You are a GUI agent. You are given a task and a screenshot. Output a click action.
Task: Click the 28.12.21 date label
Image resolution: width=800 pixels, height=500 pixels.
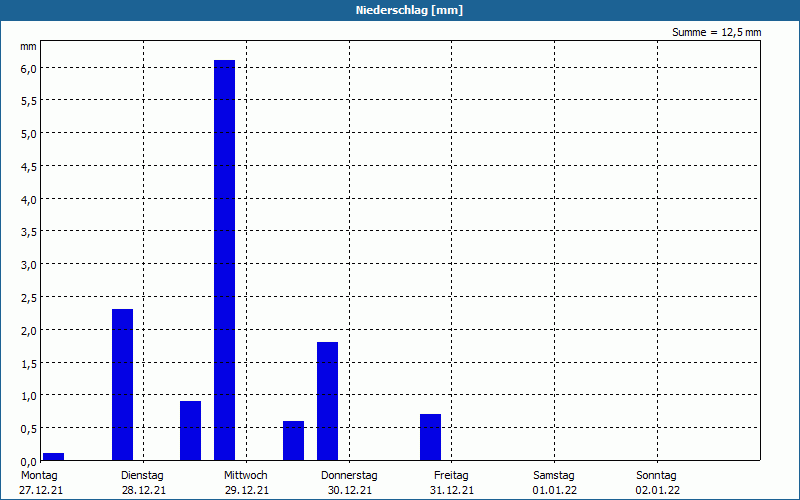(144, 491)
